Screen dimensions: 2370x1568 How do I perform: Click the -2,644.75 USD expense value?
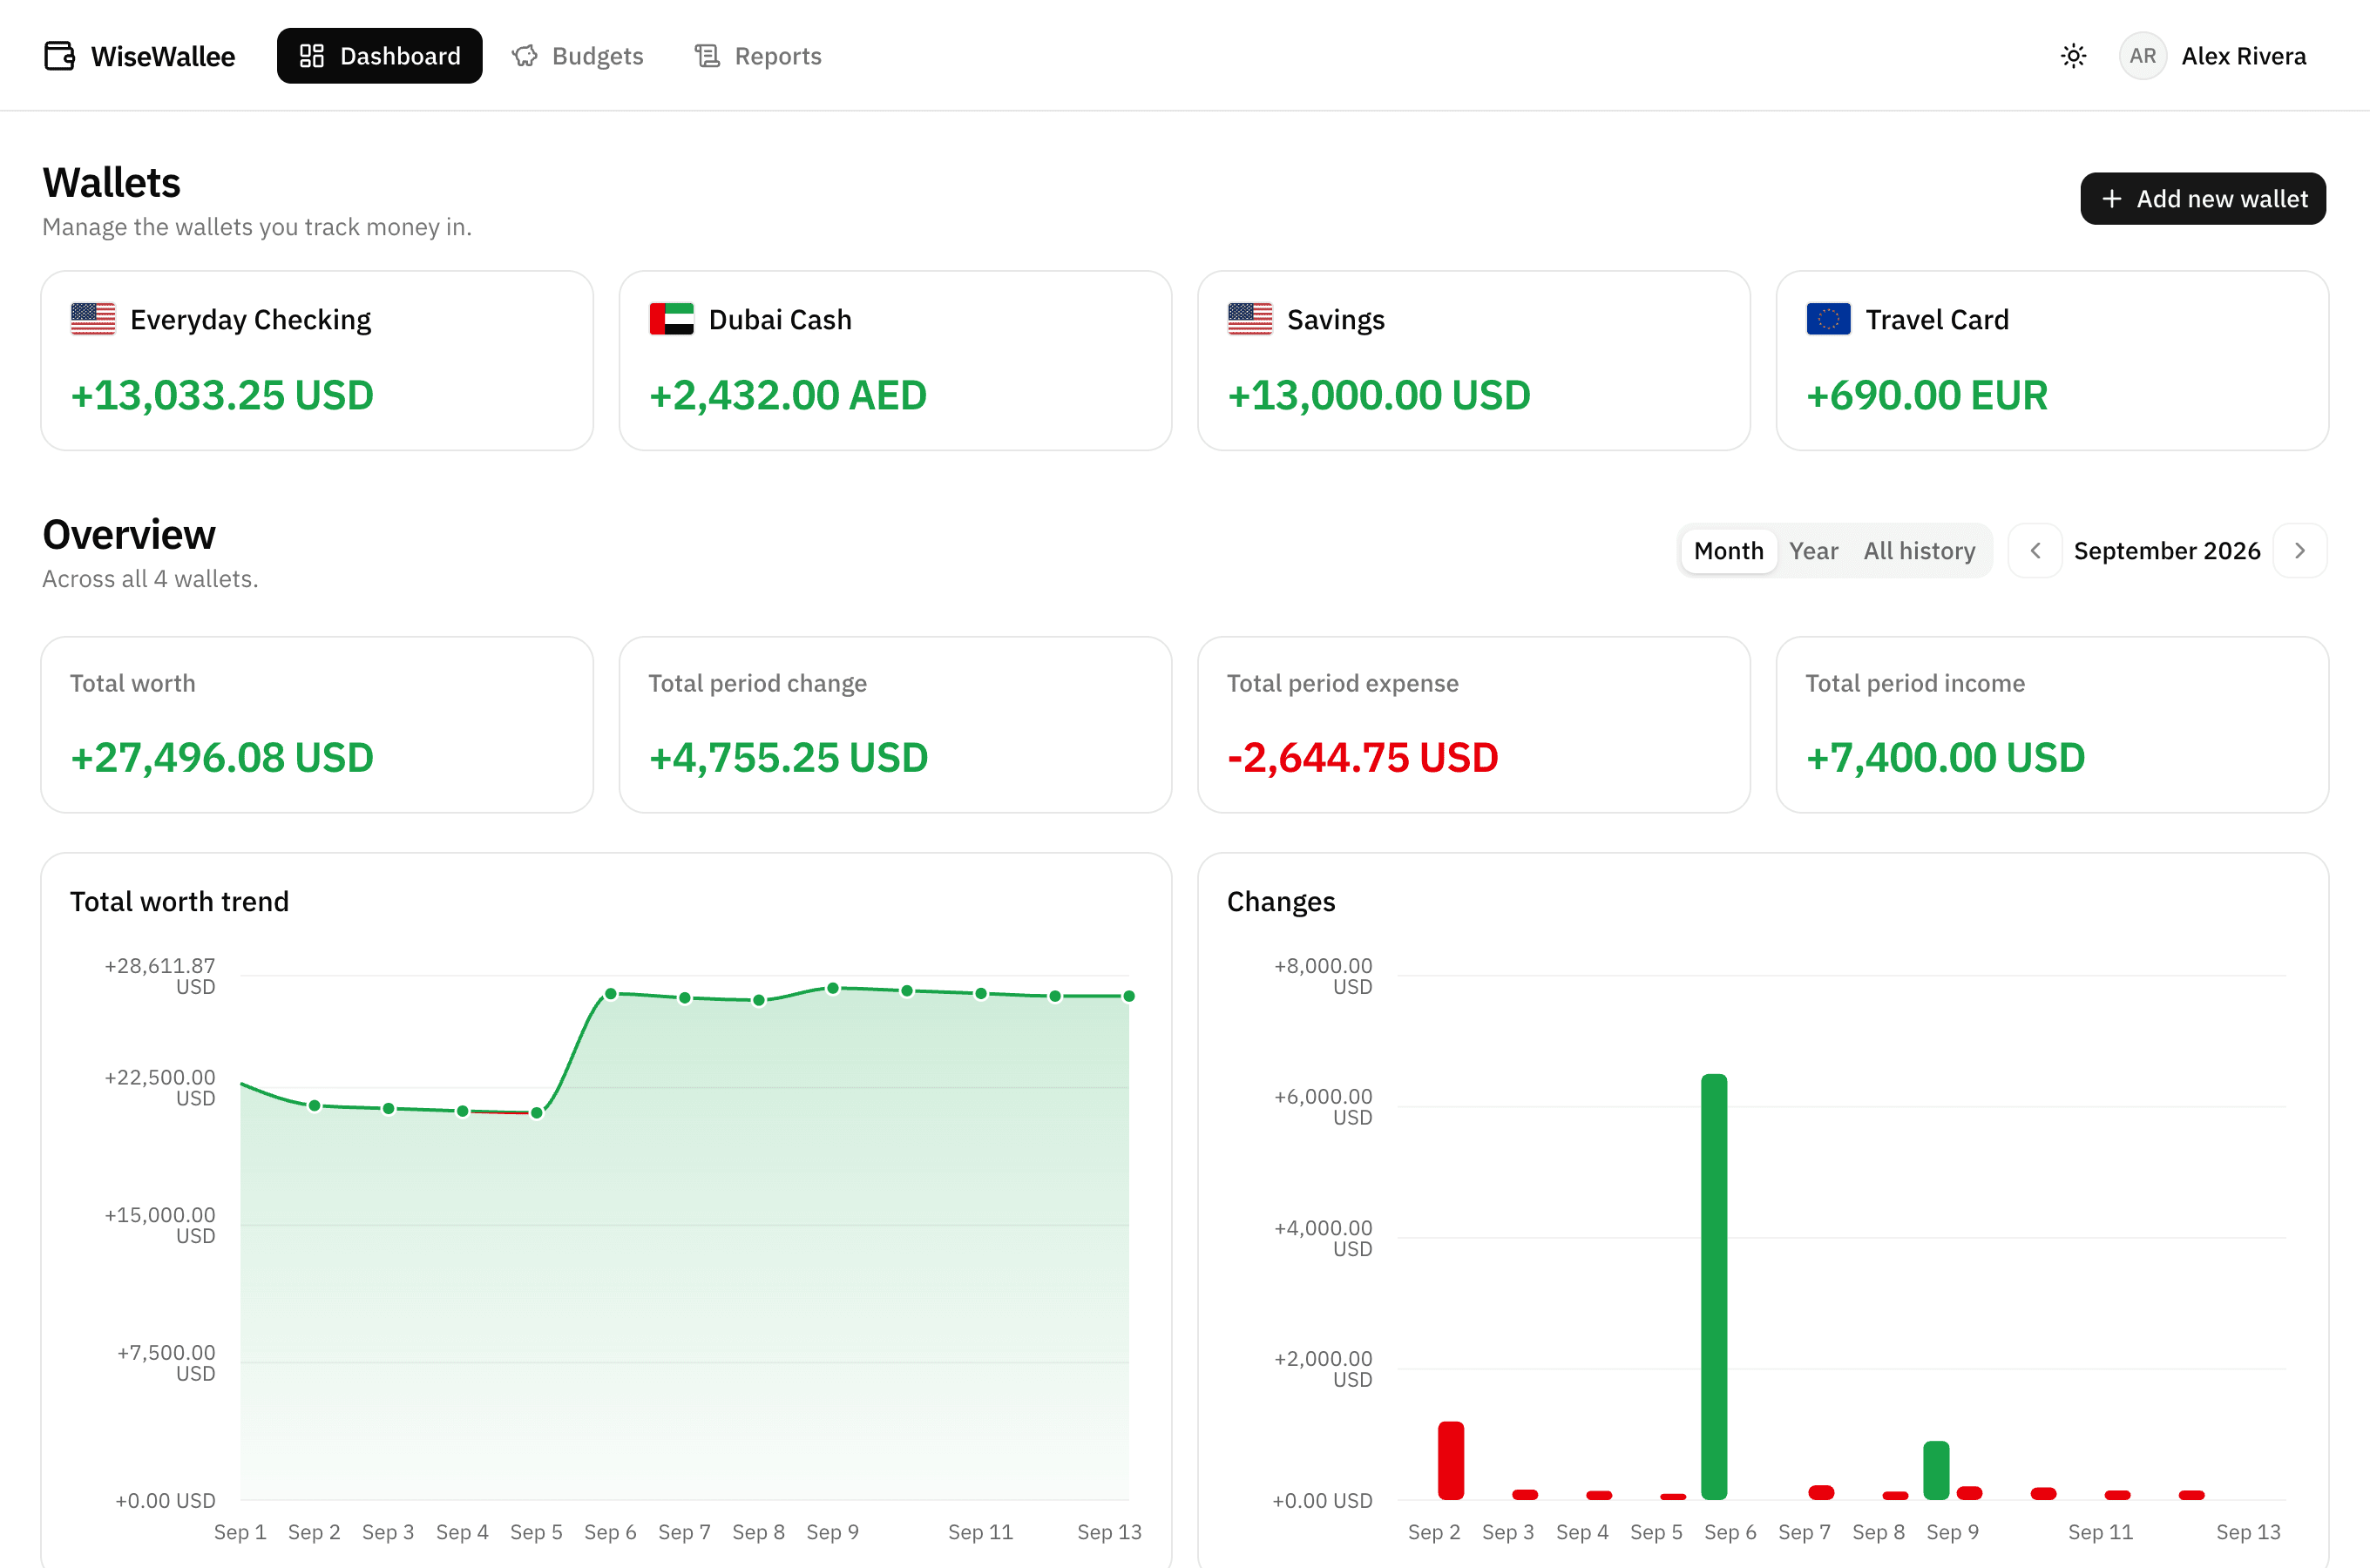(1362, 757)
